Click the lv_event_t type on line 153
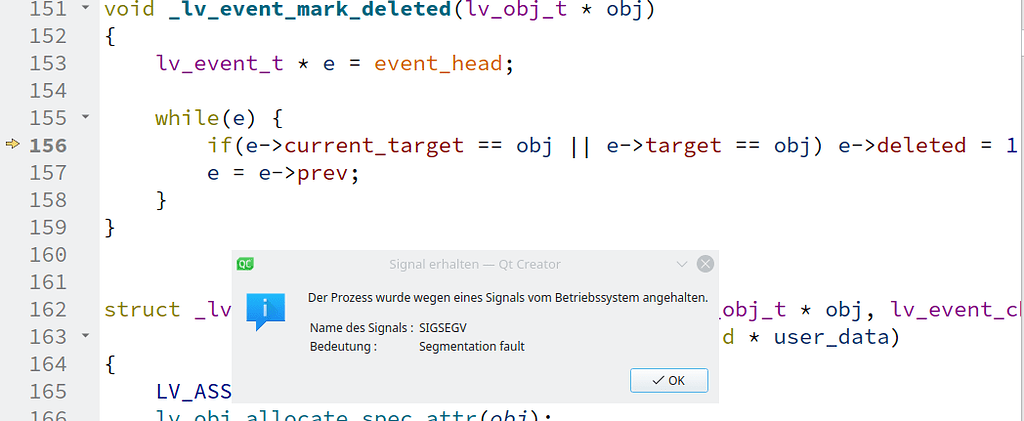The height and width of the screenshot is (421, 1024). pyautogui.click(x=219, y=64)
